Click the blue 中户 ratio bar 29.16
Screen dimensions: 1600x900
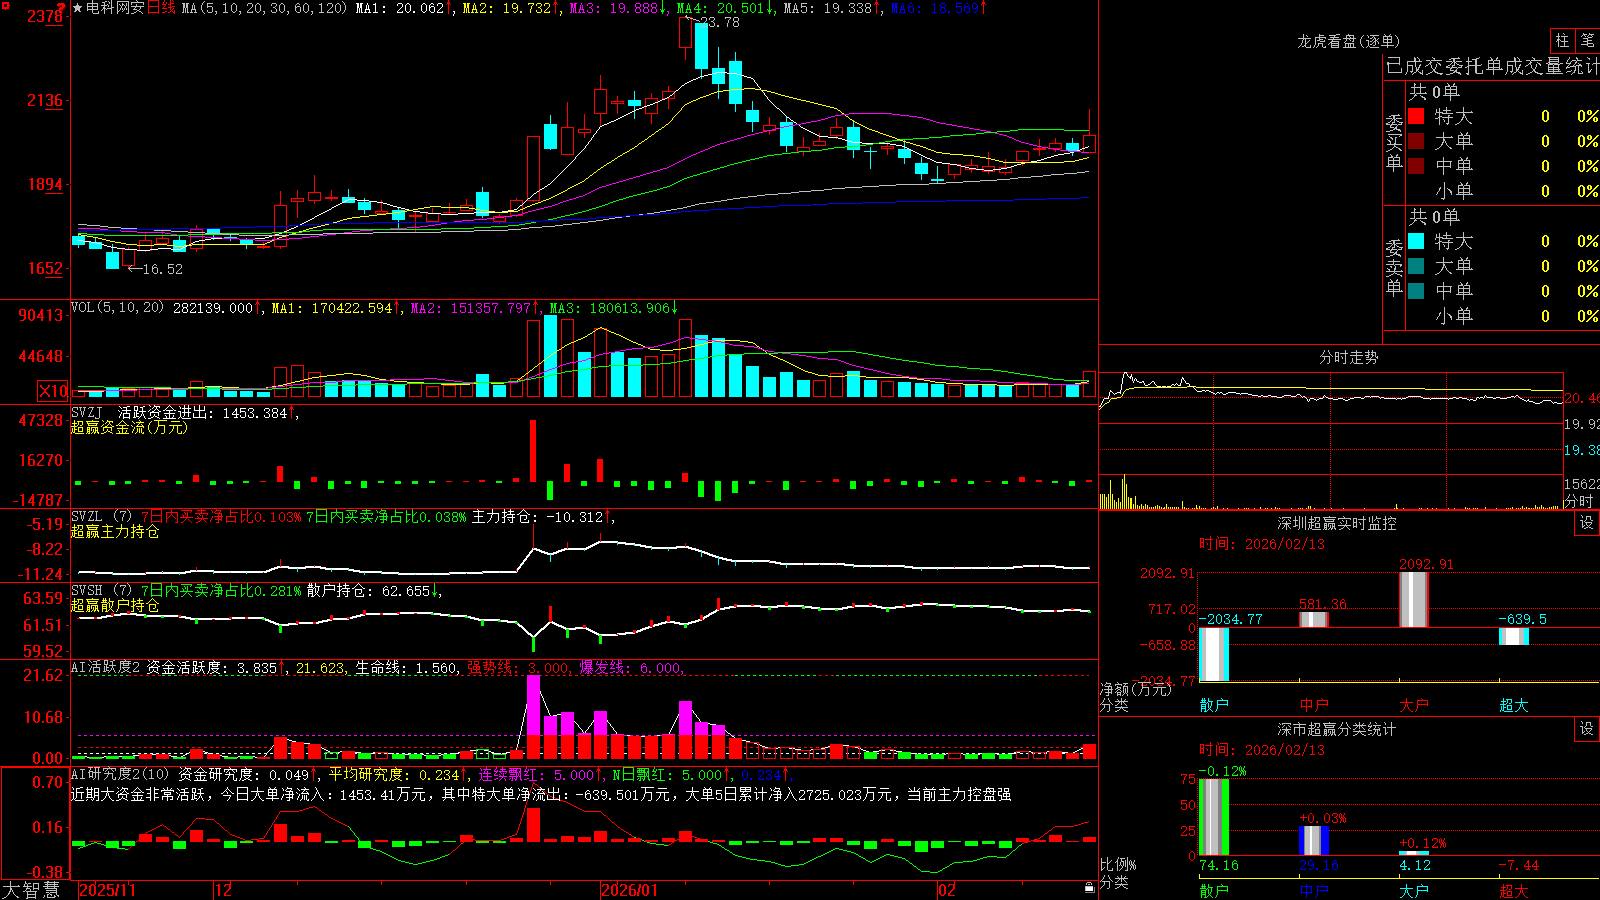(x=1314, y=841)
